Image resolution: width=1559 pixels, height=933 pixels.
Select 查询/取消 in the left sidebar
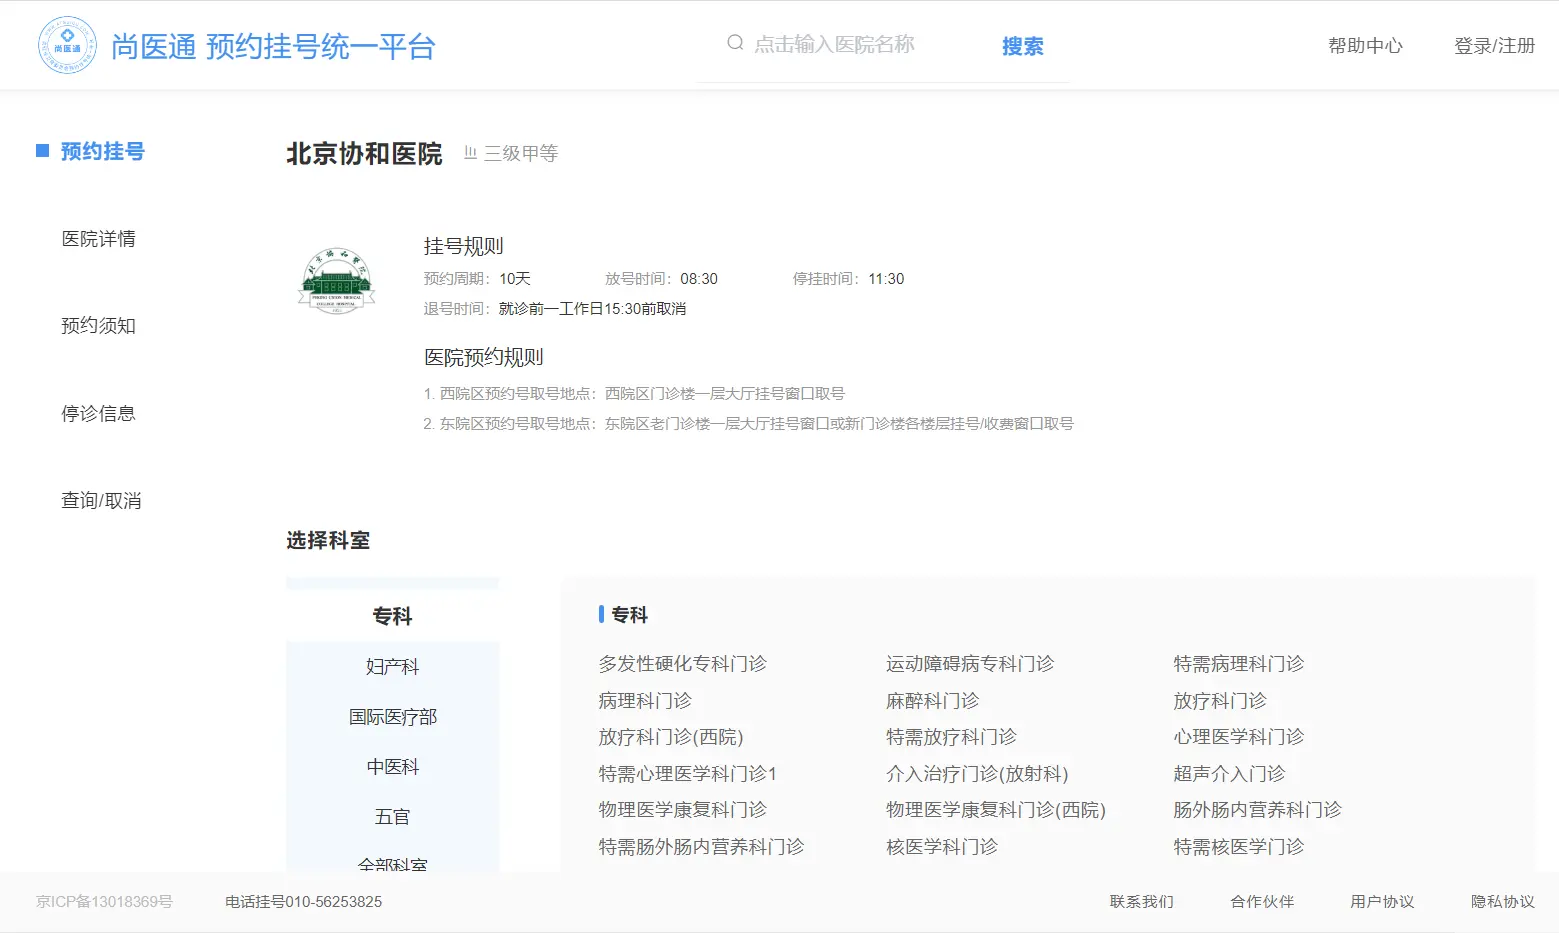[101, 500]
